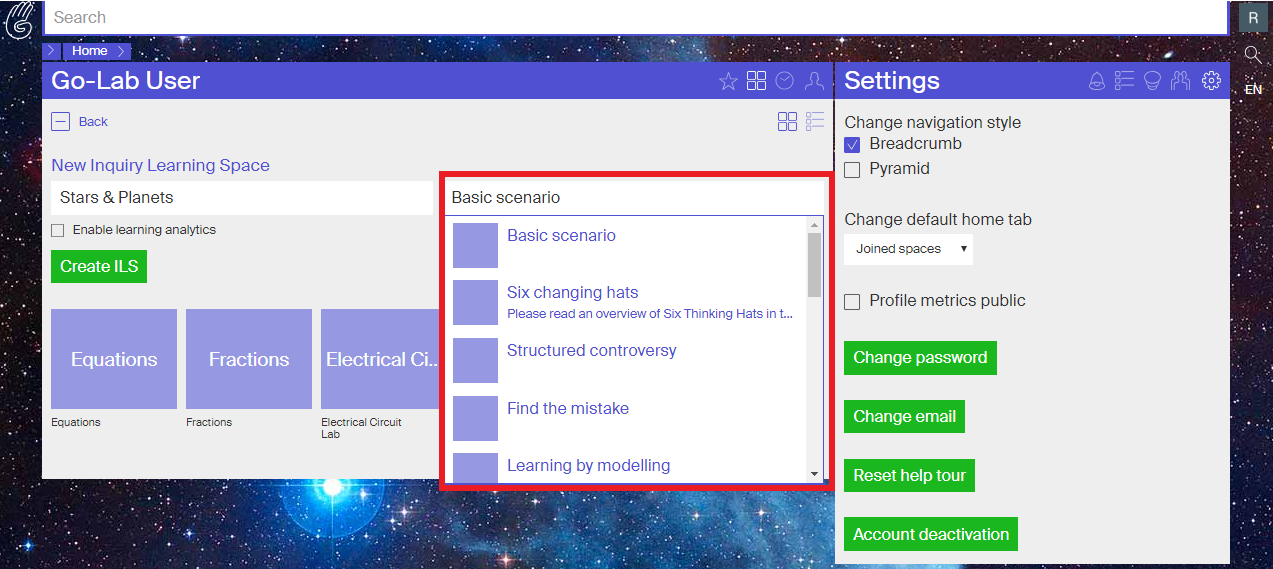Click the person profile icon in Go-Lab User header
1273x569 pixels.
coord(814,81)
